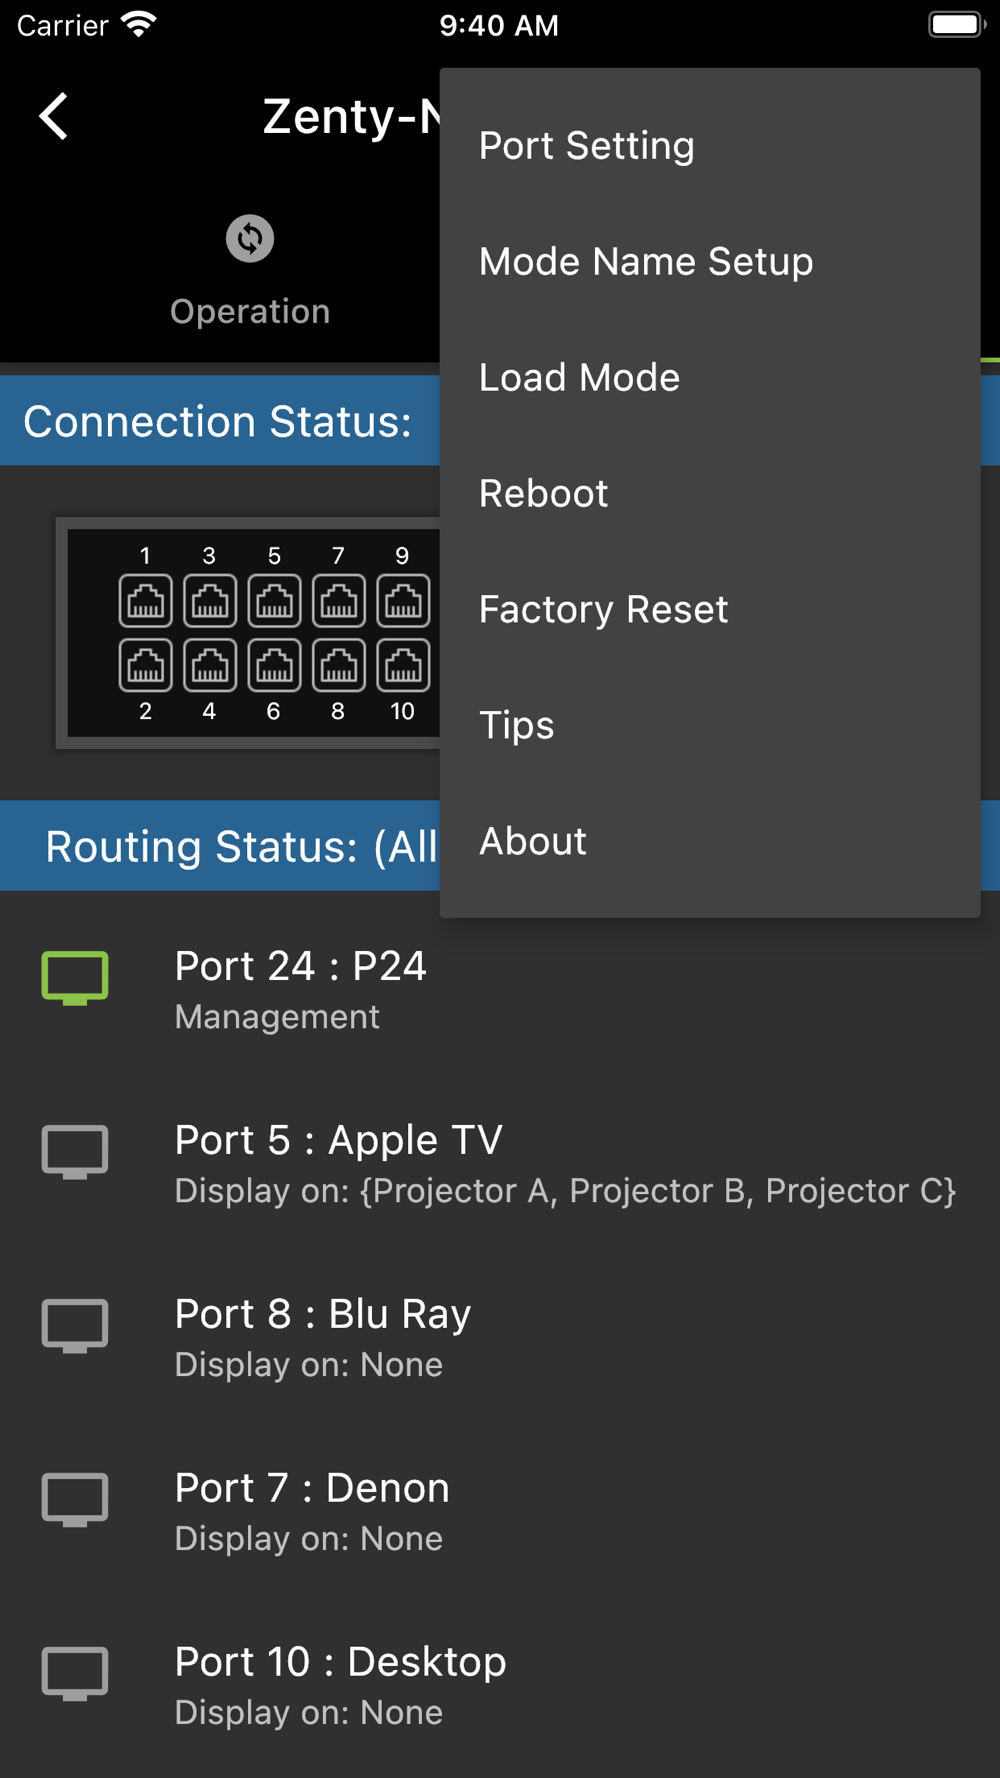
Task: Open the About menu entry
Action: pyautogui.click(x=533, y=842)
